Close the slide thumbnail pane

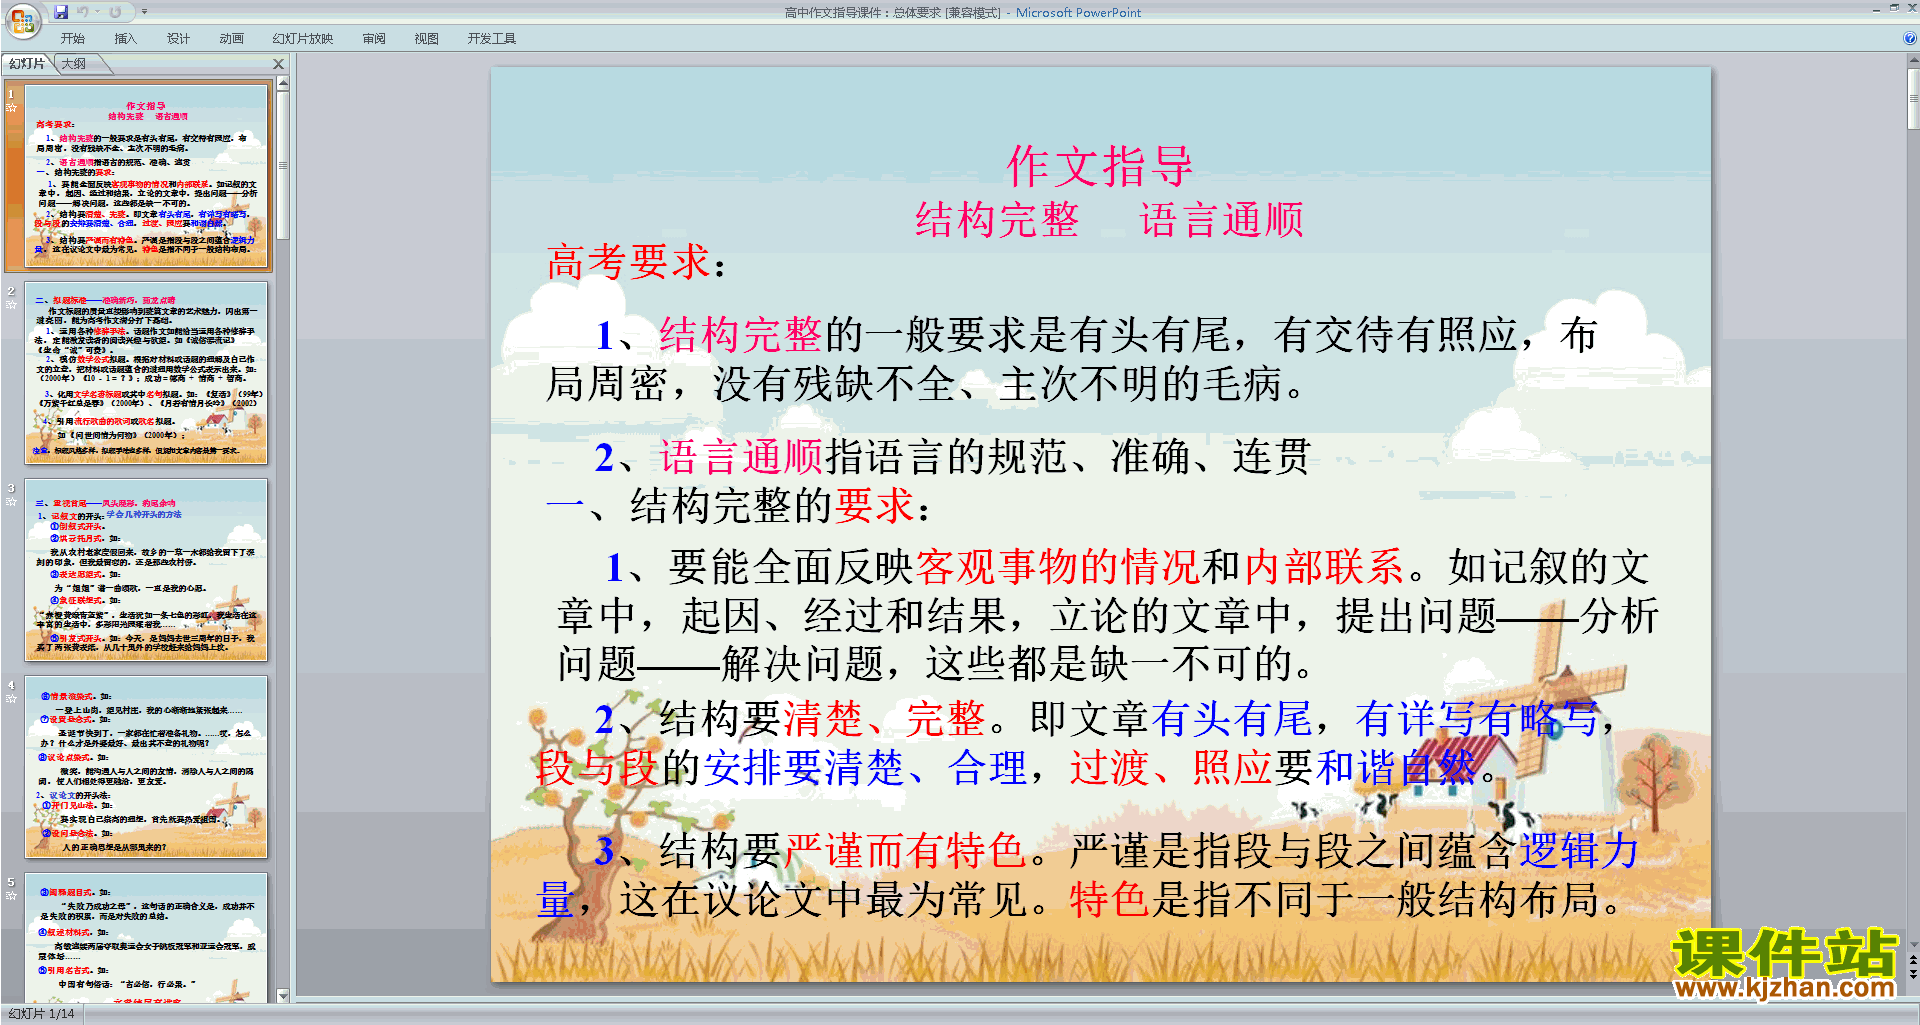tap(279, 64)
